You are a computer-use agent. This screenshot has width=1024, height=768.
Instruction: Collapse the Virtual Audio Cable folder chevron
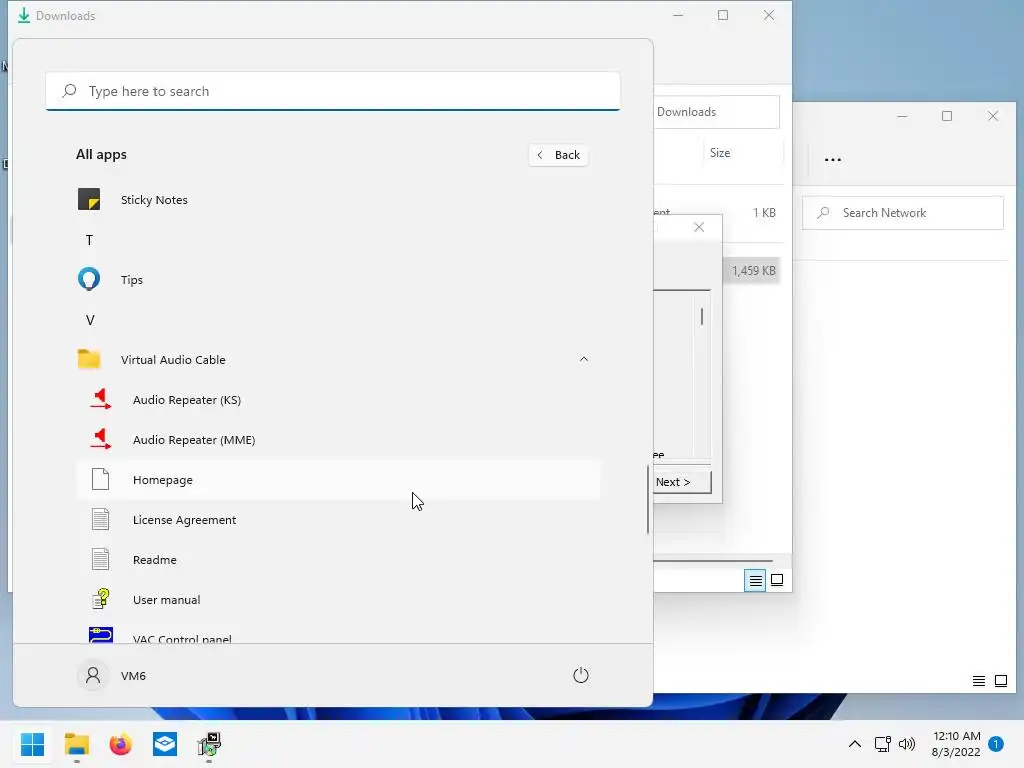[x=584, y=359]
